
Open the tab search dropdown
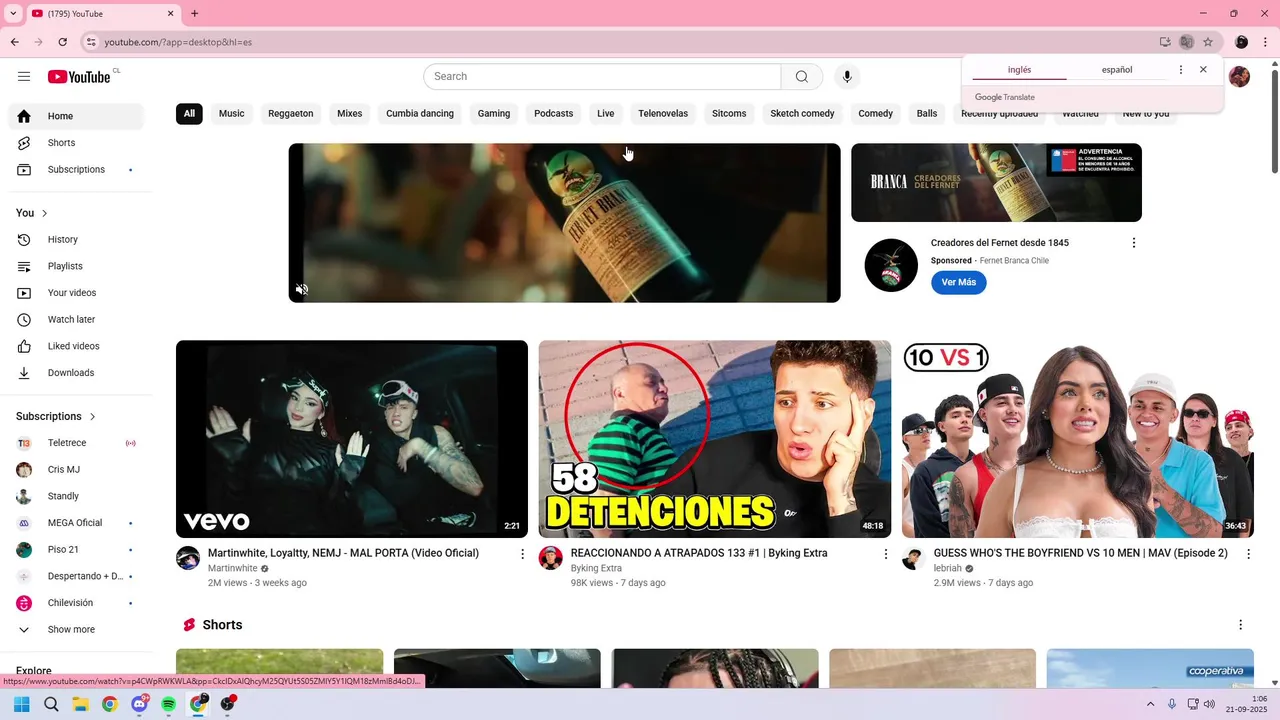(x=13, y=14)
